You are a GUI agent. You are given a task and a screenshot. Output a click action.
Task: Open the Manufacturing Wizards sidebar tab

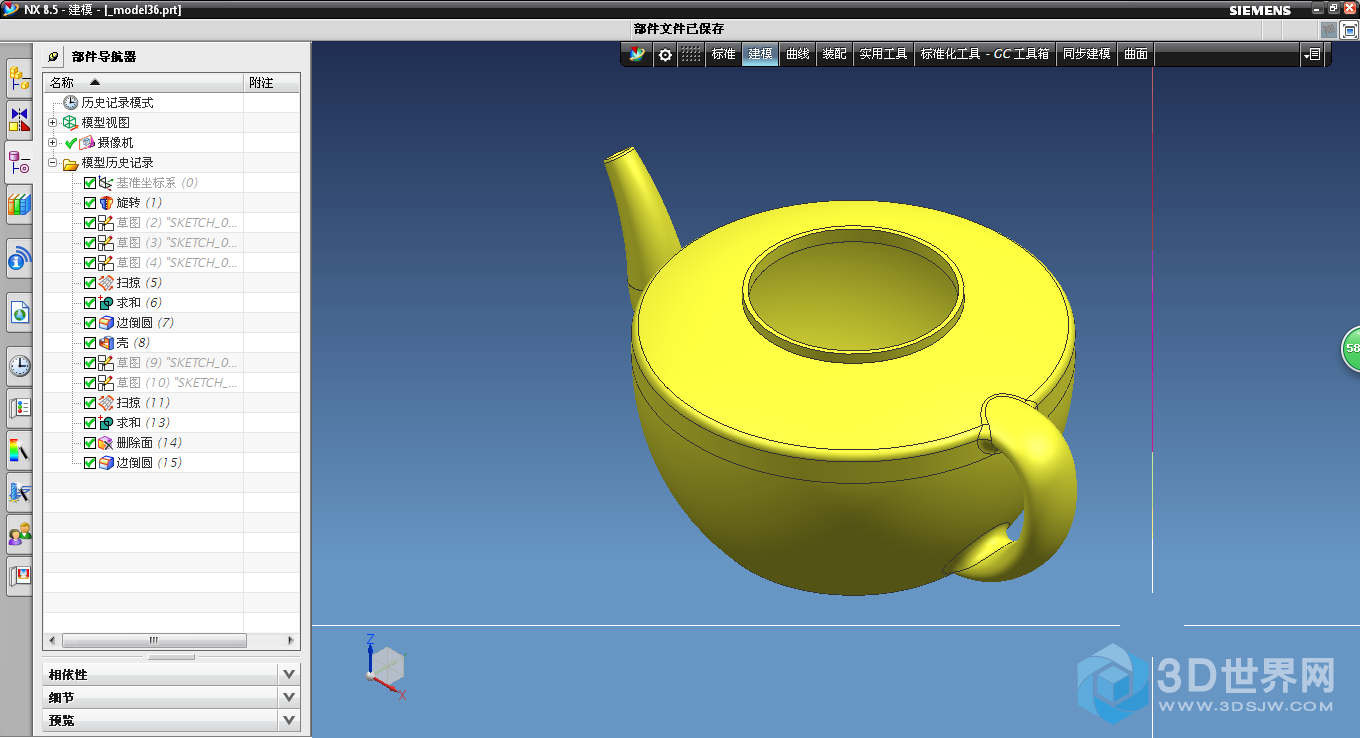(x=19, y=491)
